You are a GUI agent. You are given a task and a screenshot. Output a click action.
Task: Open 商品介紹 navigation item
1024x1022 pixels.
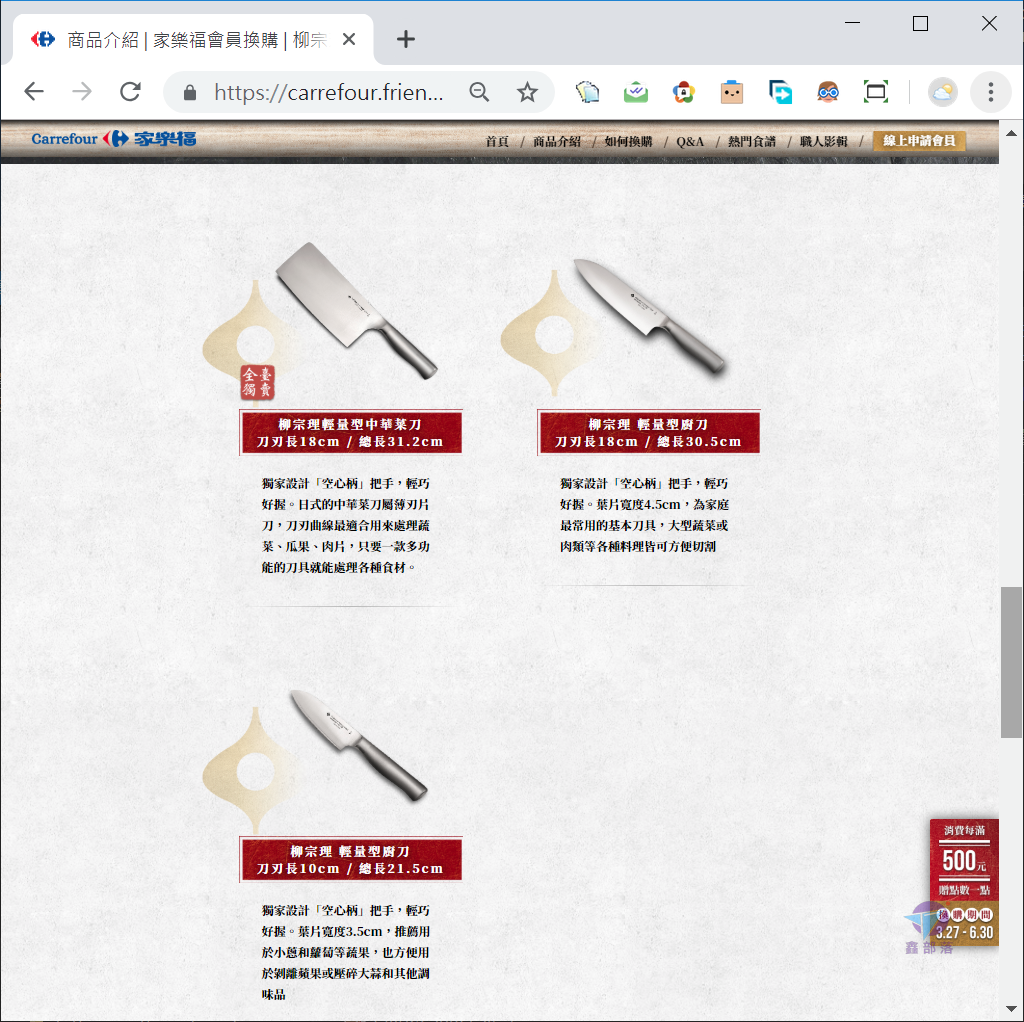[x=556, y=141]
